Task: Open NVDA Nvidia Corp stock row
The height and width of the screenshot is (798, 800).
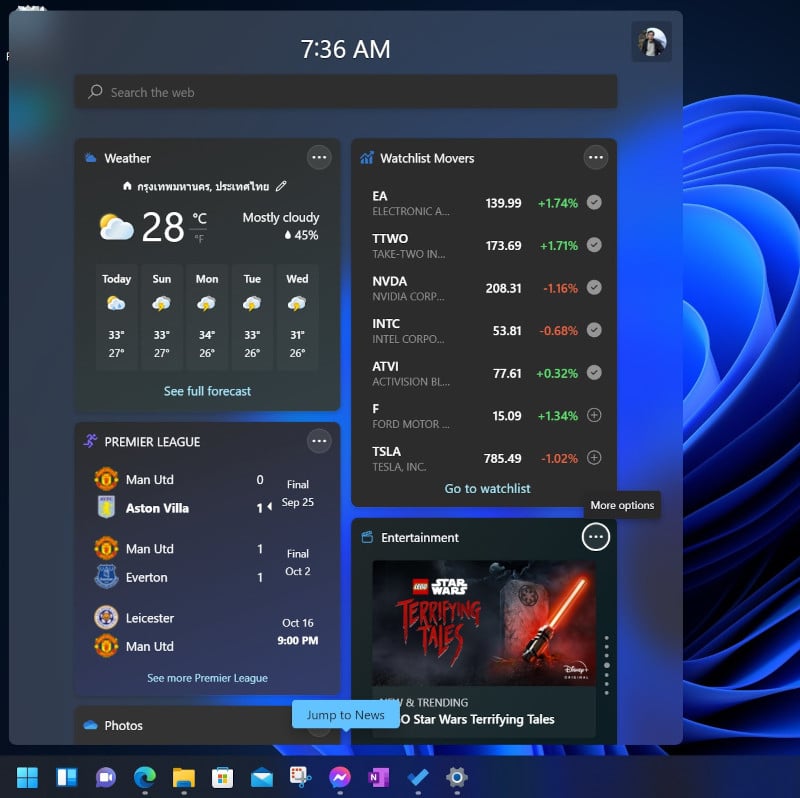Action: tap(485, 288)
